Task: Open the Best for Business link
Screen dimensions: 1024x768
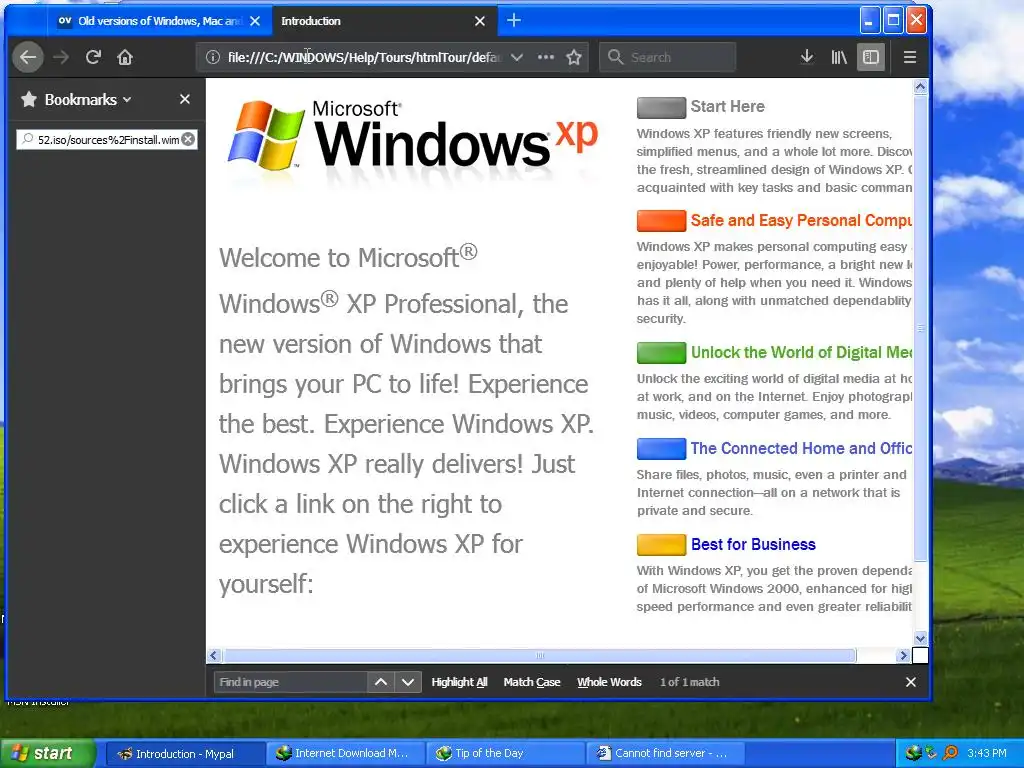Action: point(753,545)
